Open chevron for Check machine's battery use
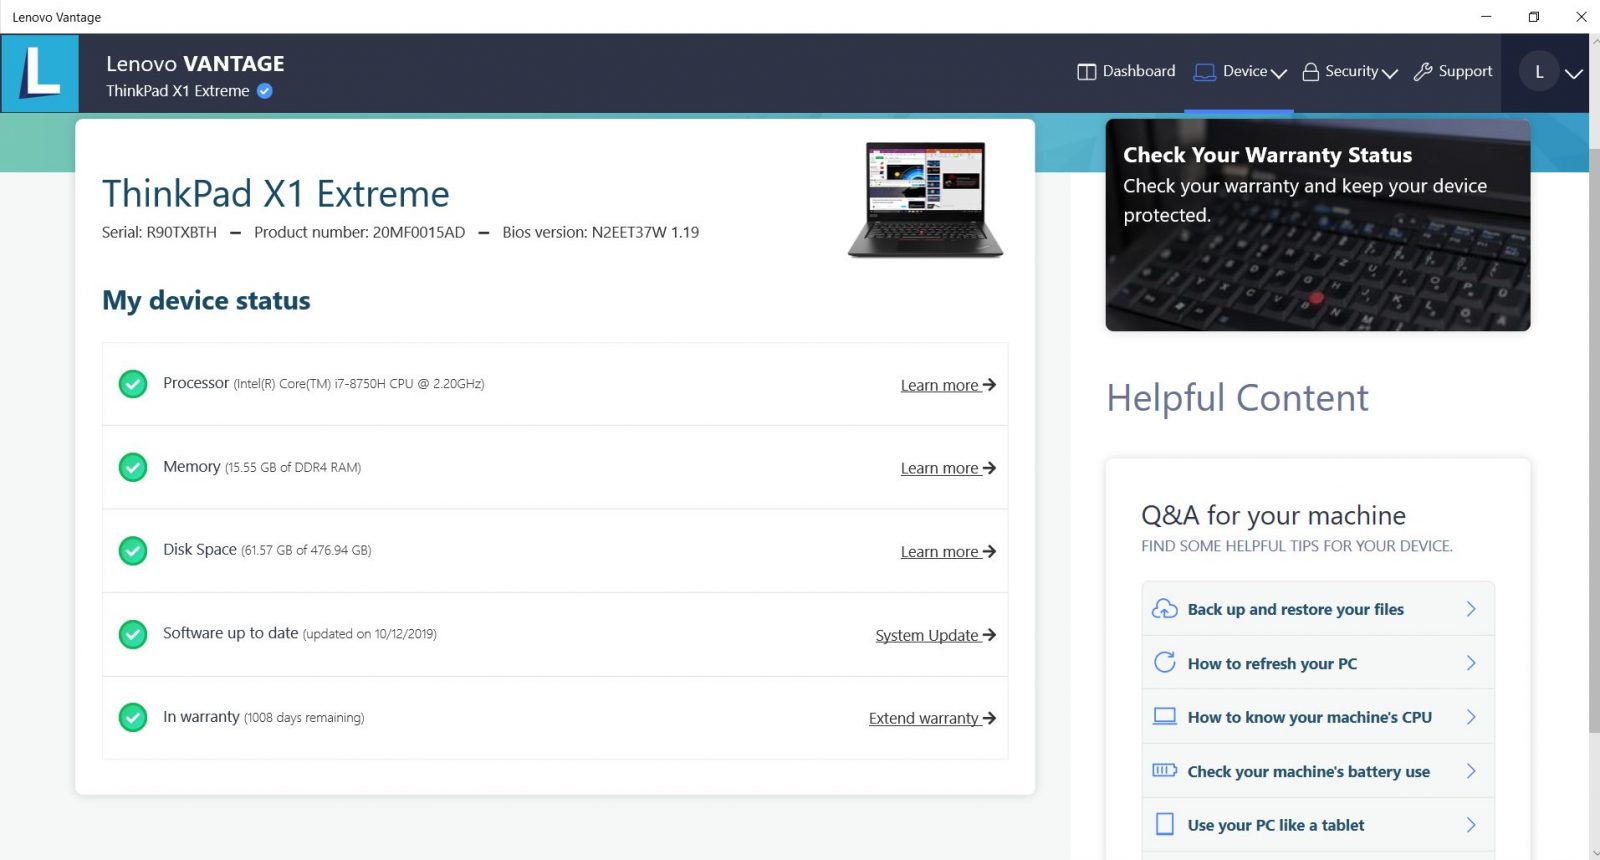Image resolution: width=1600 pixels, height=860 pixels. (1471, 771)
